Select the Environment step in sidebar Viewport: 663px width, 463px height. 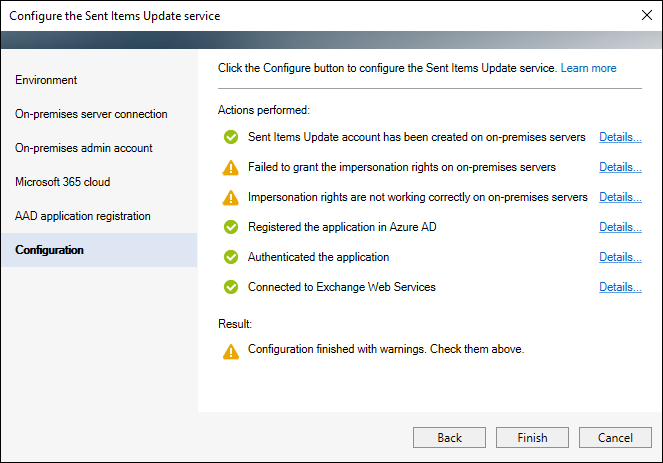(46, 80)
